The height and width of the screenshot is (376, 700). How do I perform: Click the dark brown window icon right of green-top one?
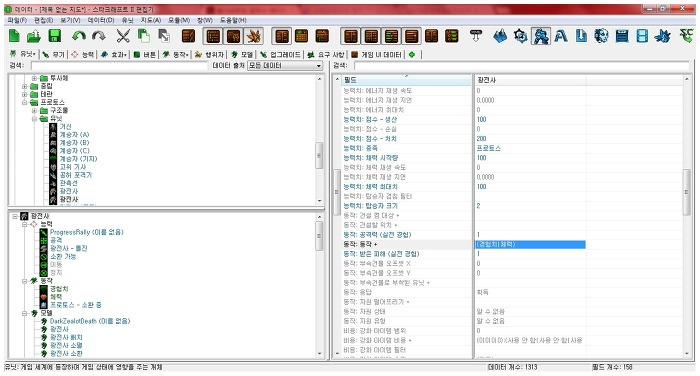coord(322,36)
